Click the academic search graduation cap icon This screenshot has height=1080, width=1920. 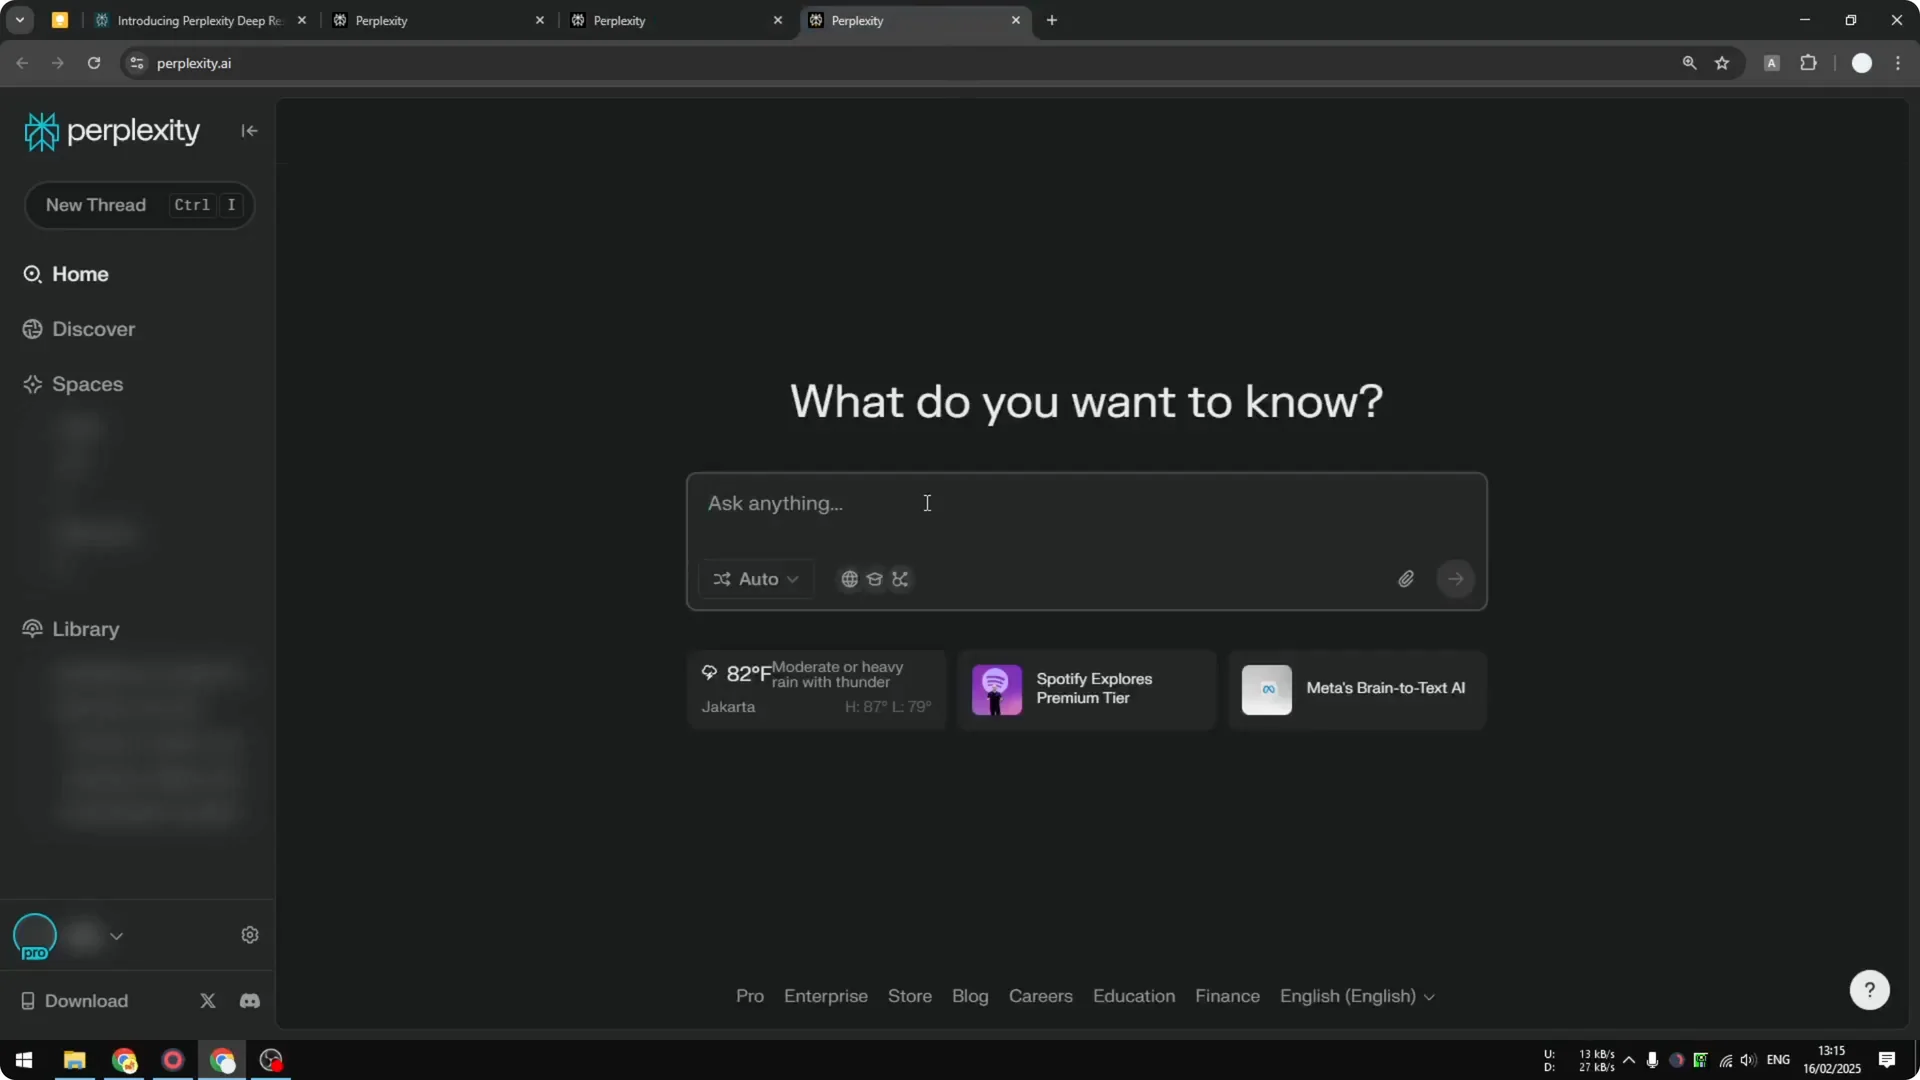(875, 579)
